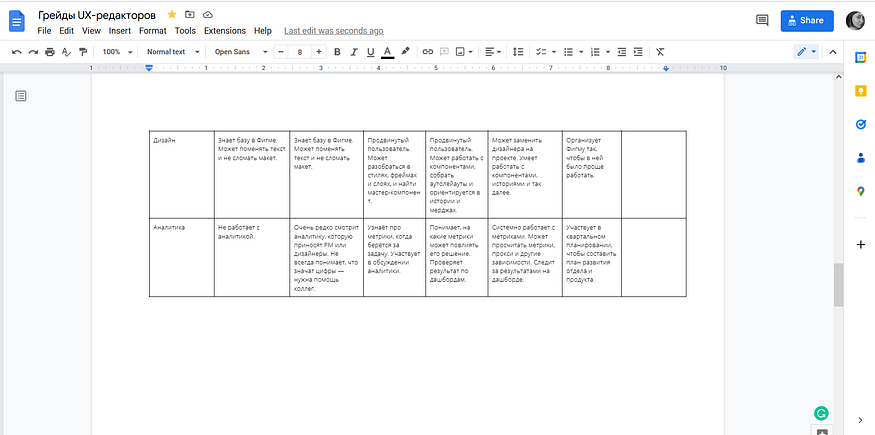
Task: Insert a link via toolbar icon
Action: tap(427, 52)
